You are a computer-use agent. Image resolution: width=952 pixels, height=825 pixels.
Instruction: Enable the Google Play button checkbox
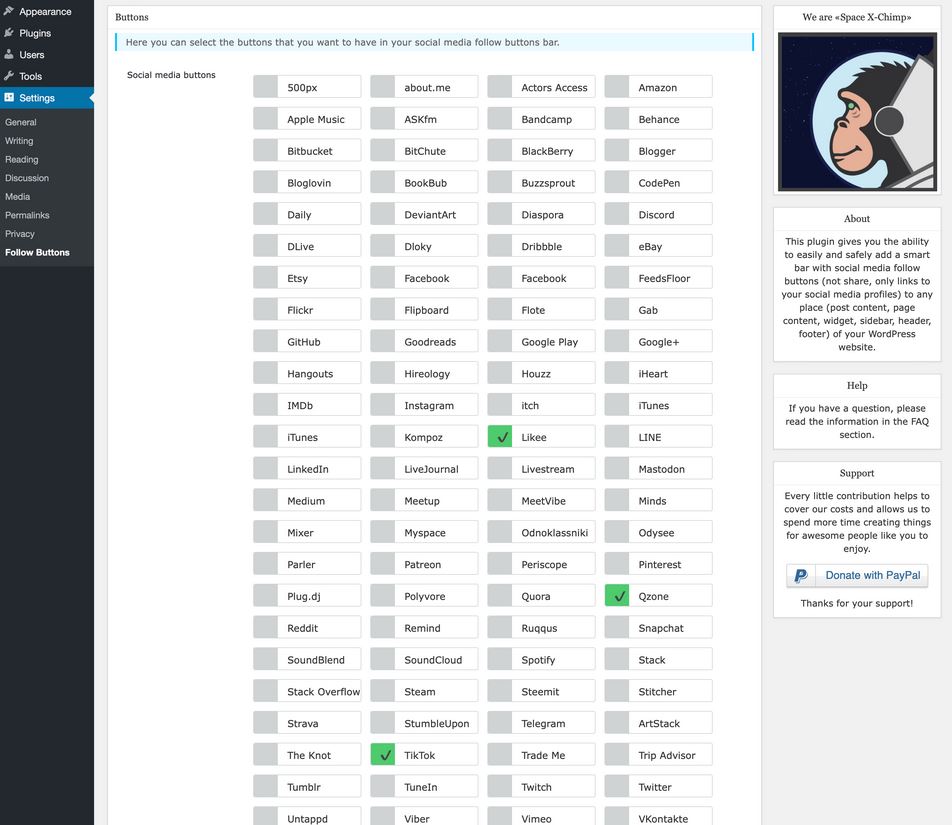point(500,341)
